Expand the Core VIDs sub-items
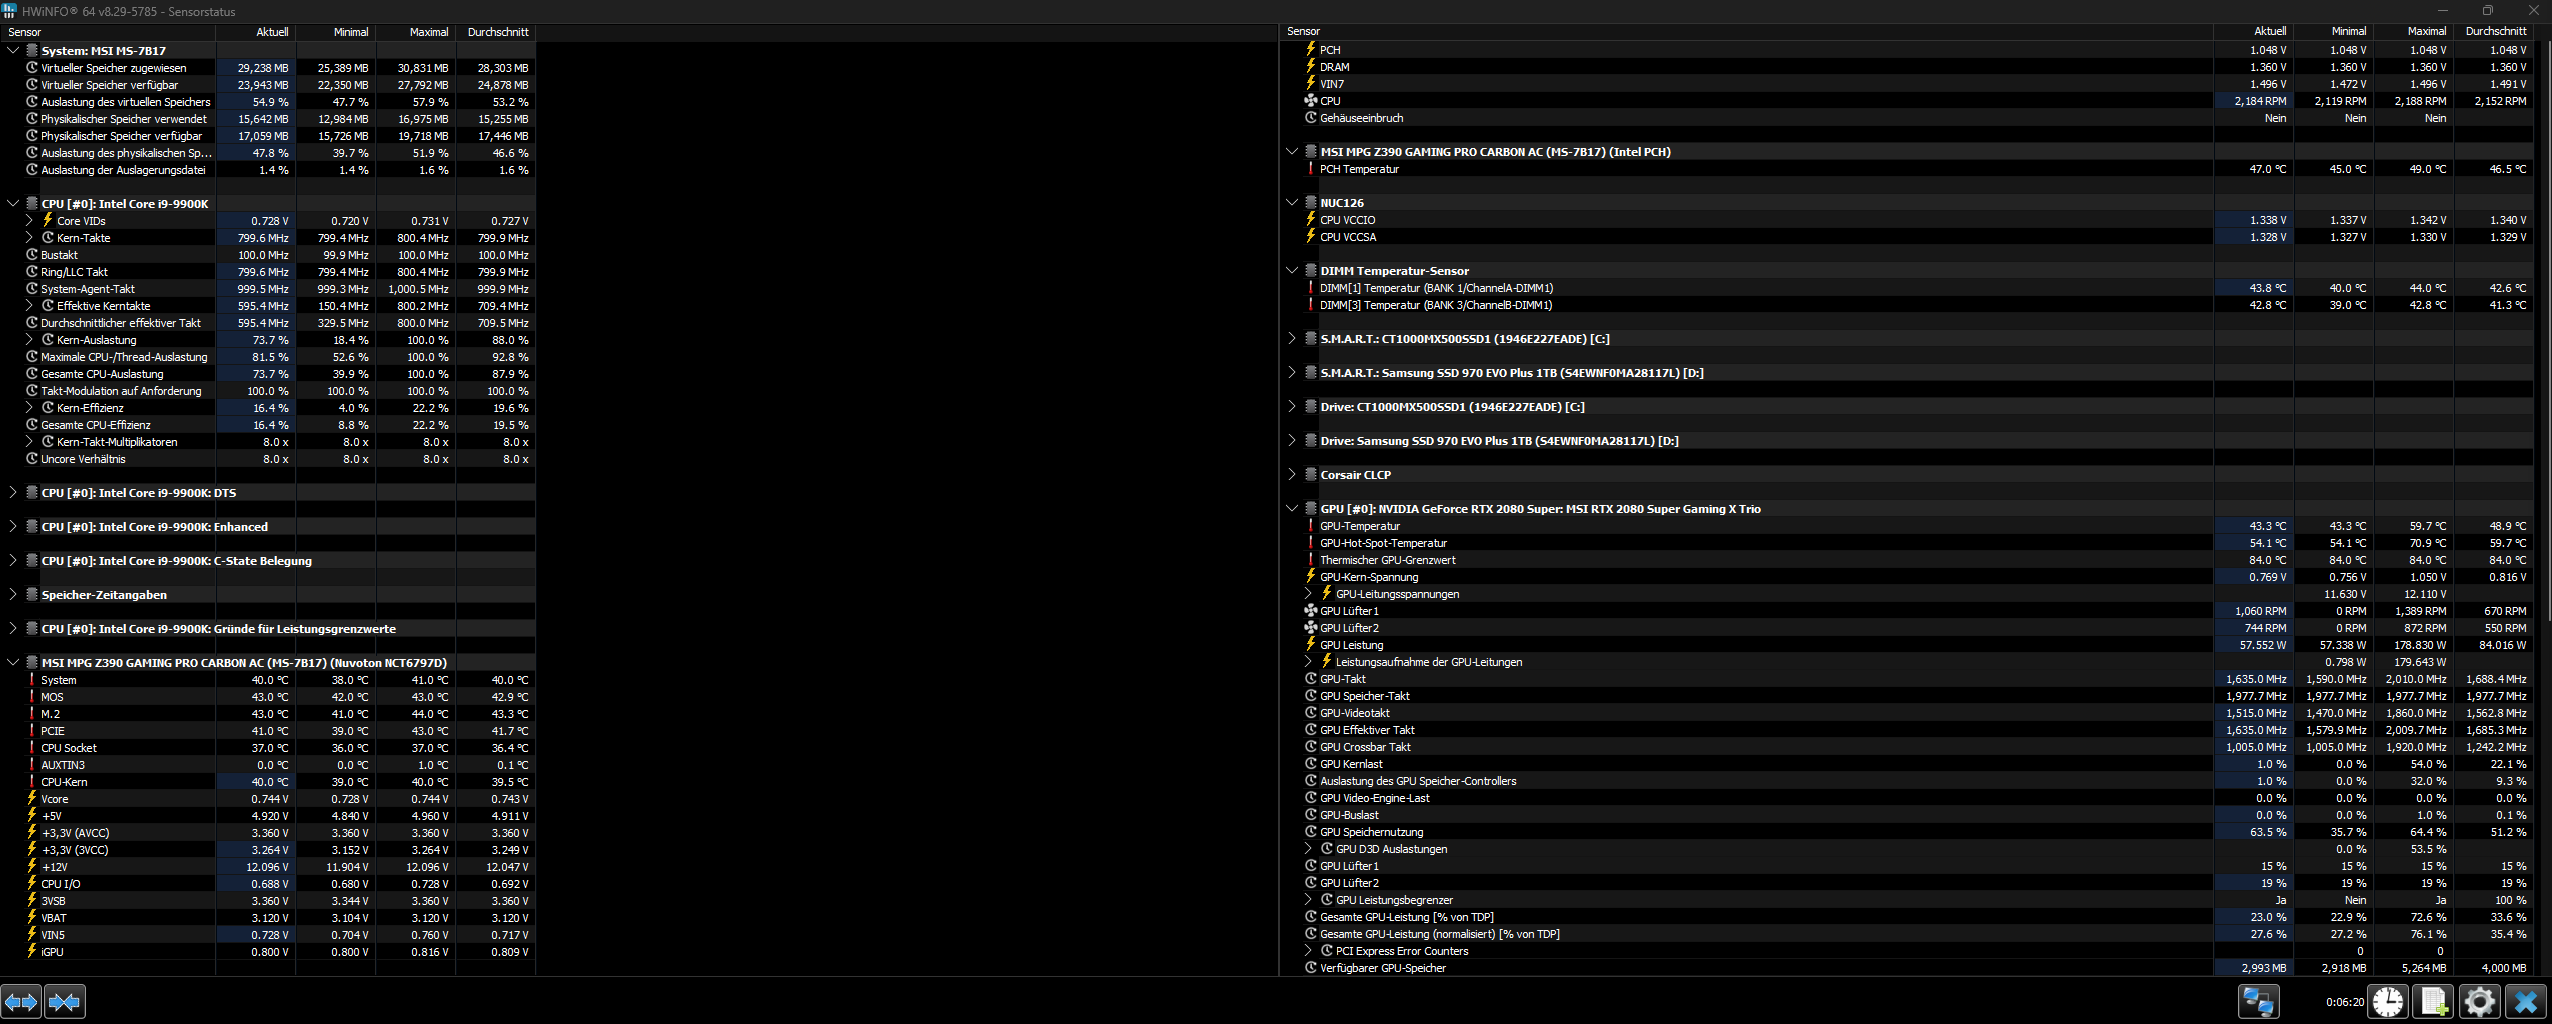 point(29,220)
